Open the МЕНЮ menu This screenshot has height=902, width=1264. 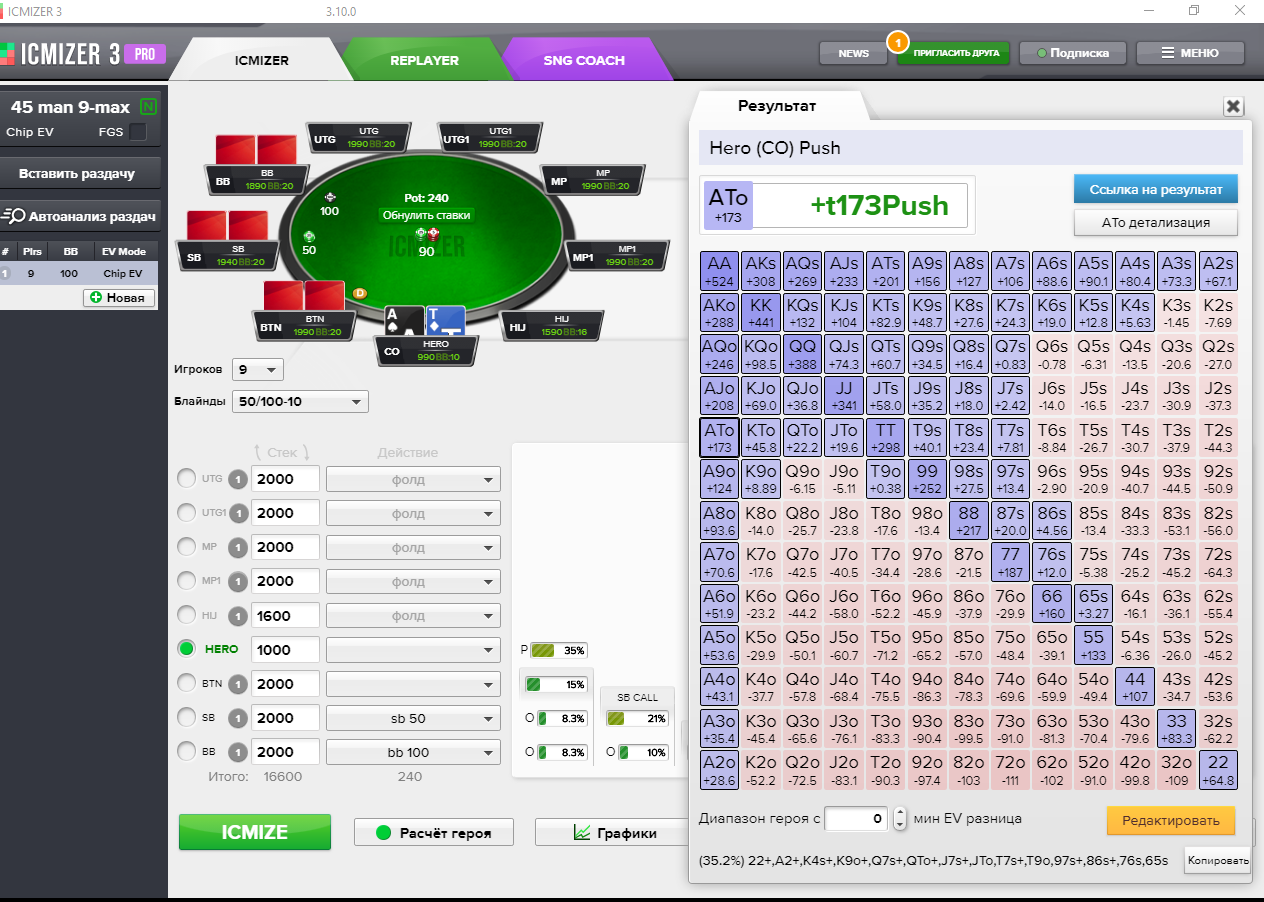1191,53
